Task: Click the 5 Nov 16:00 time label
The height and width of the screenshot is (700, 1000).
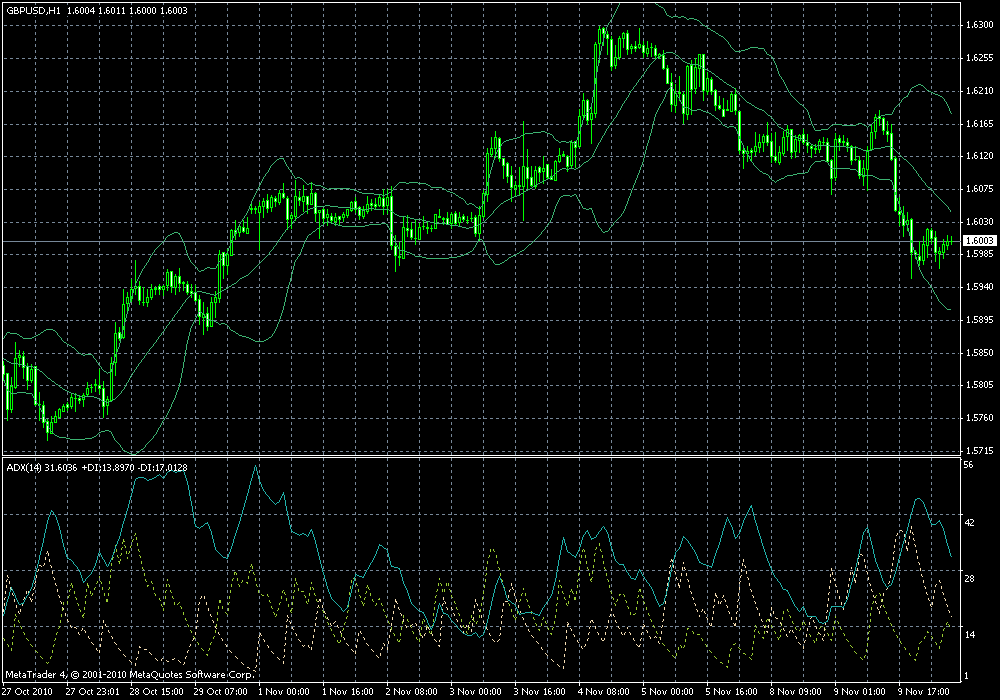Action: [x=732, y=692]
